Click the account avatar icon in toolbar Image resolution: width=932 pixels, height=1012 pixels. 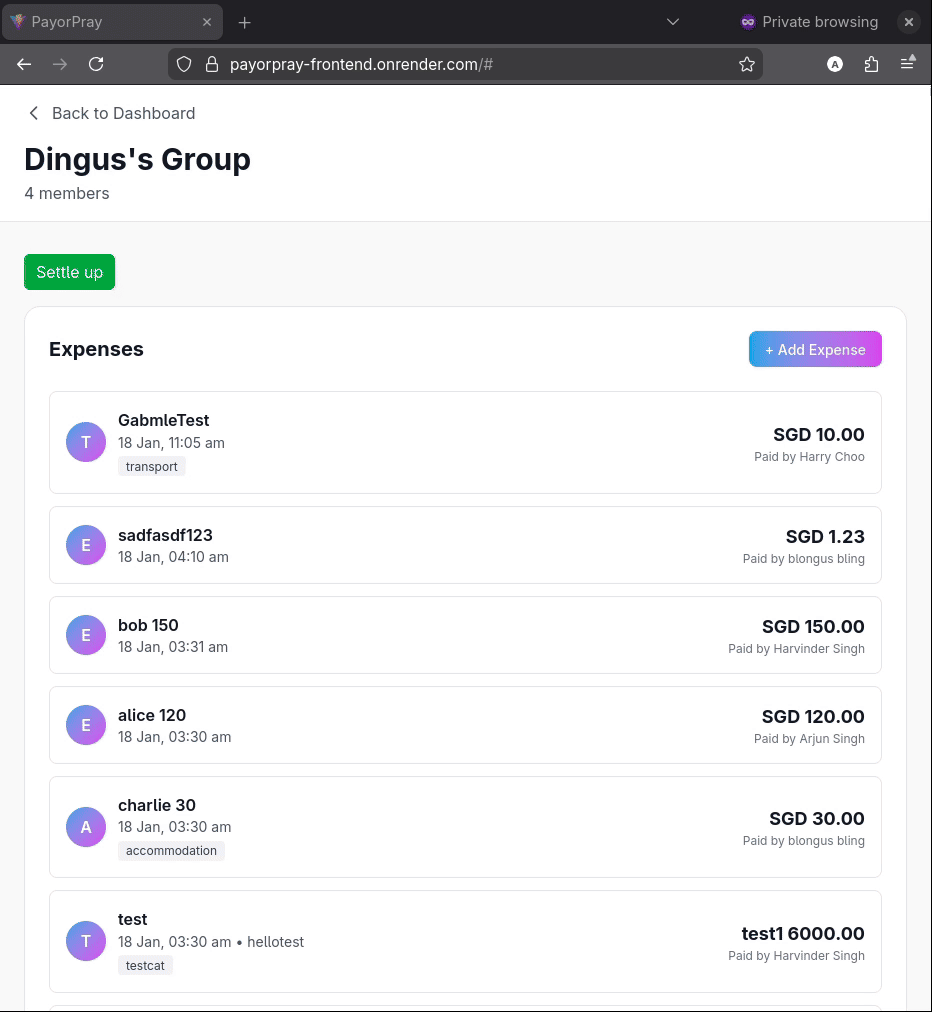(835, 64)
